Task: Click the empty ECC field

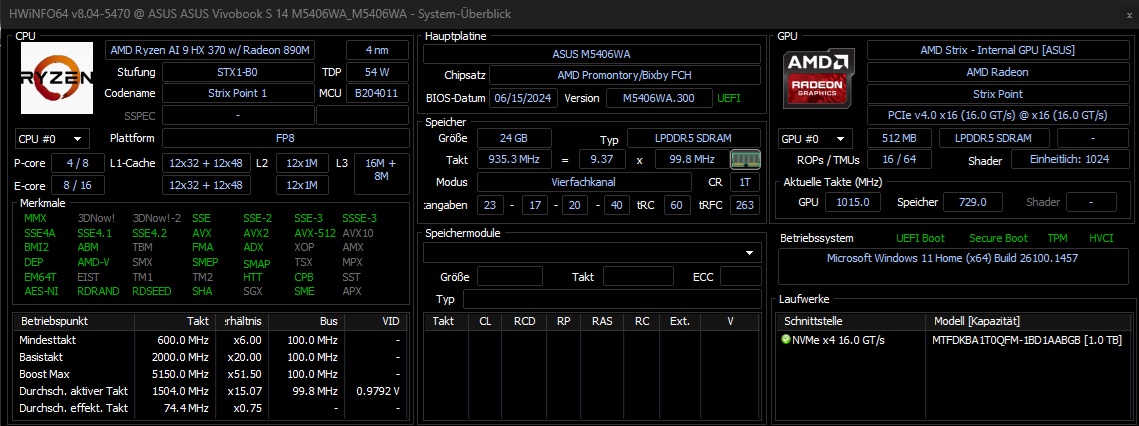Action: pyautogui.click(x=741, y=276)
